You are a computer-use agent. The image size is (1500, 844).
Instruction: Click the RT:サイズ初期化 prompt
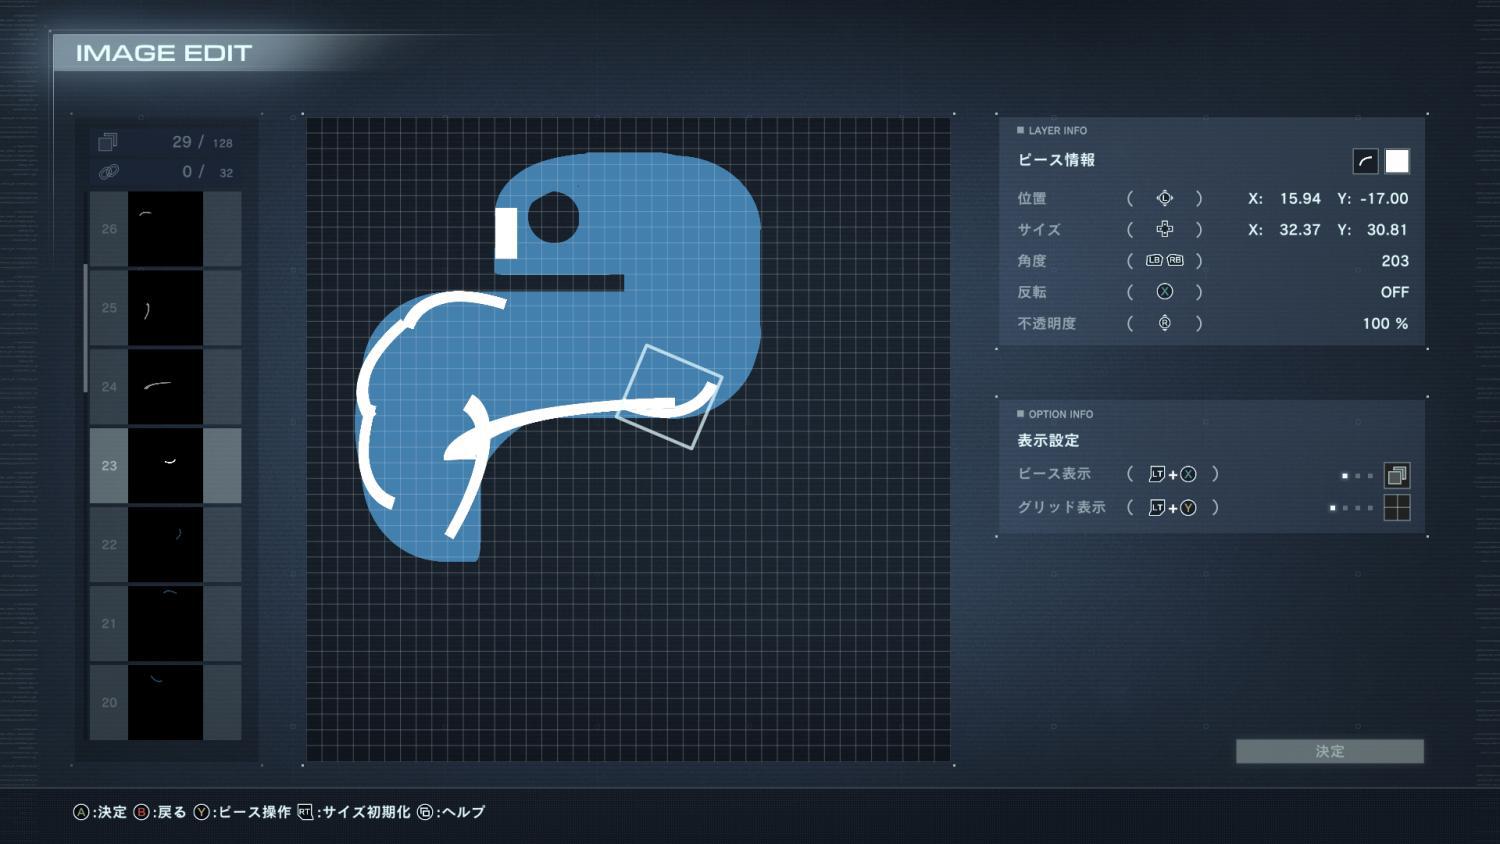pyautogui.click(x=354, y=812)
